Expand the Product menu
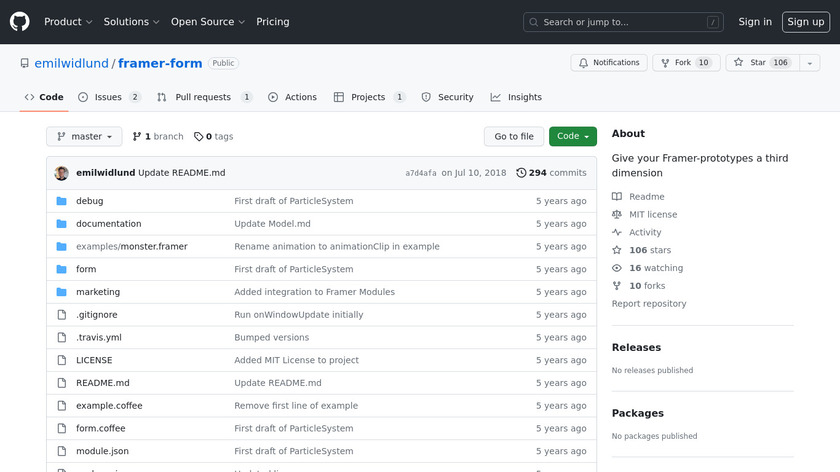 [x=68, y=22]
